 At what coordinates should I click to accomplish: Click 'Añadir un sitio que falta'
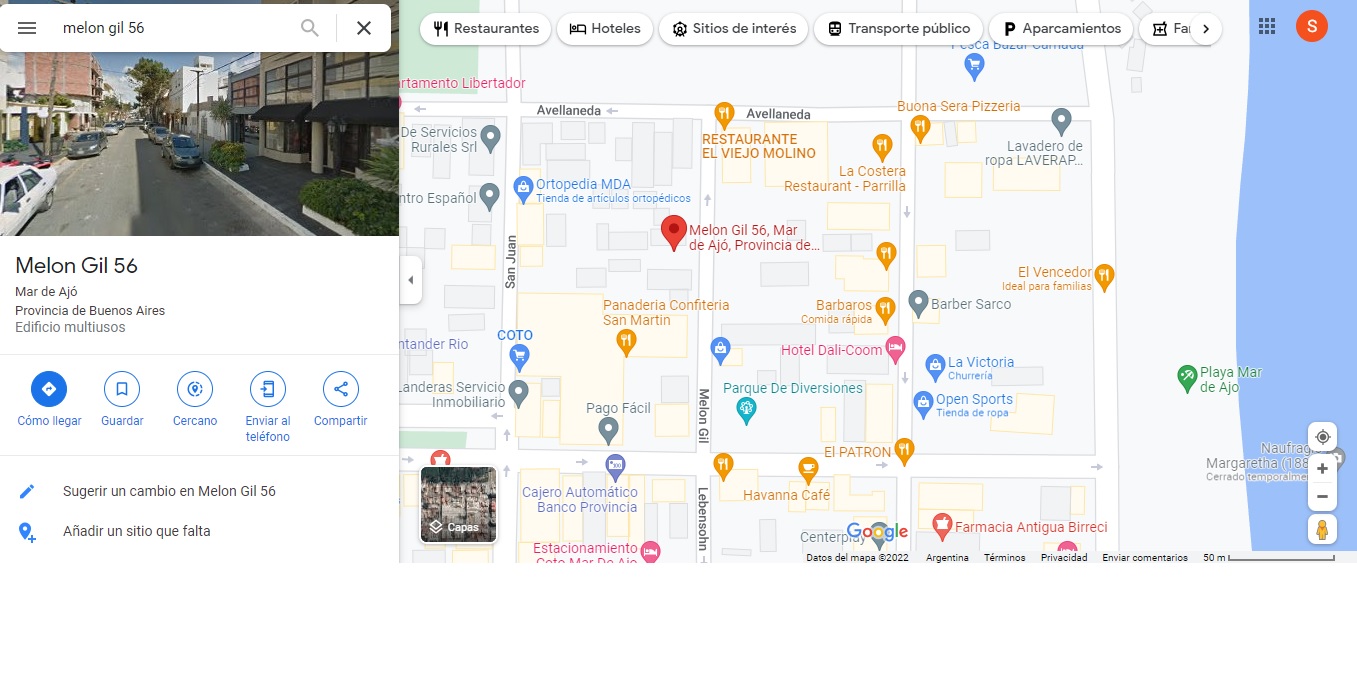137,531
